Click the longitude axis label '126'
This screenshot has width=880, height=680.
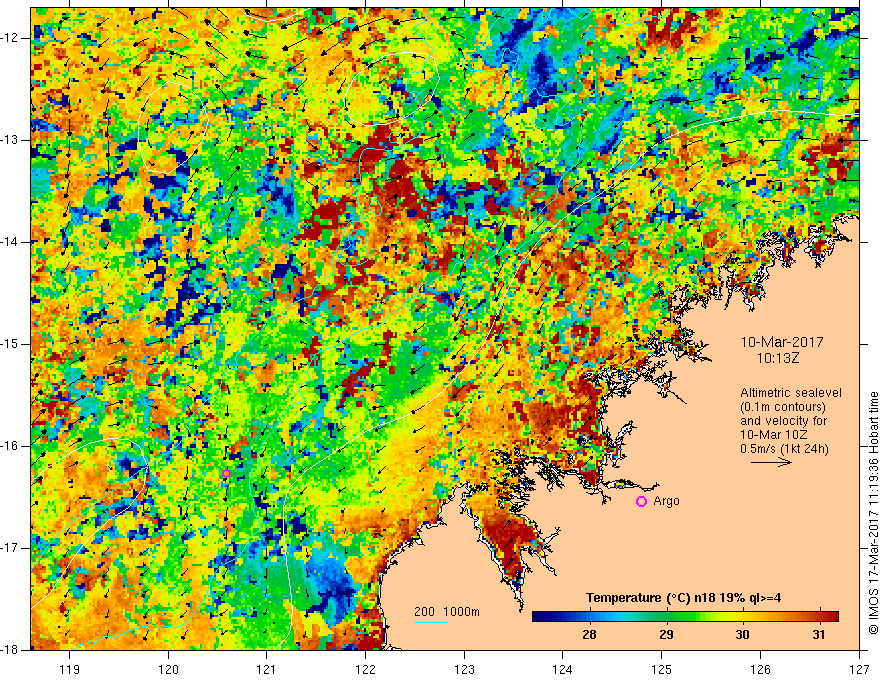point(760,669)
